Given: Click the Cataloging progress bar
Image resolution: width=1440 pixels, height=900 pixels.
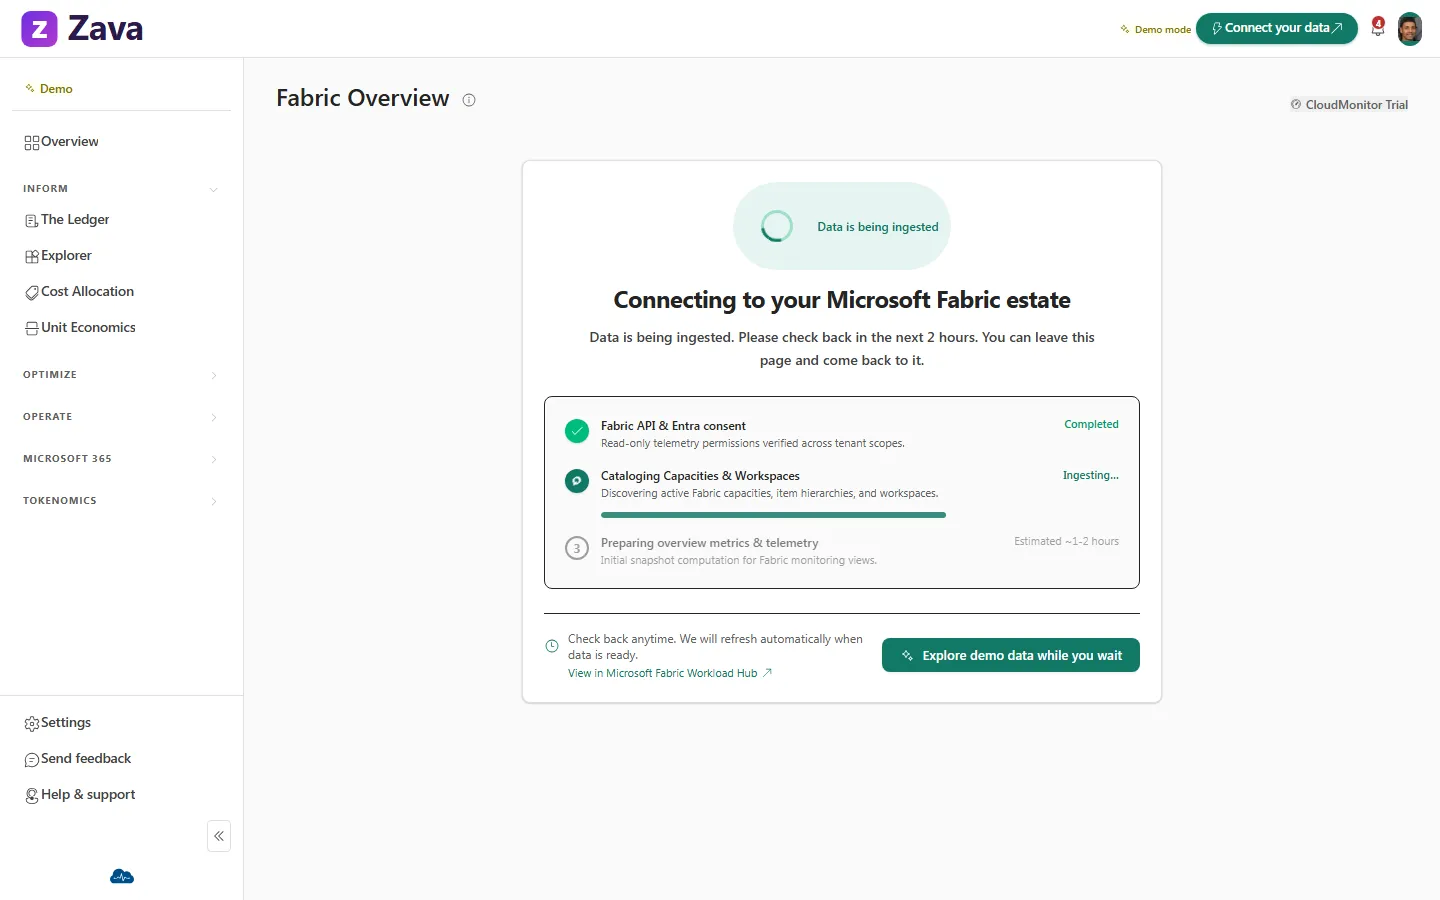Looking at the screenshot, I should pos(773,515).
